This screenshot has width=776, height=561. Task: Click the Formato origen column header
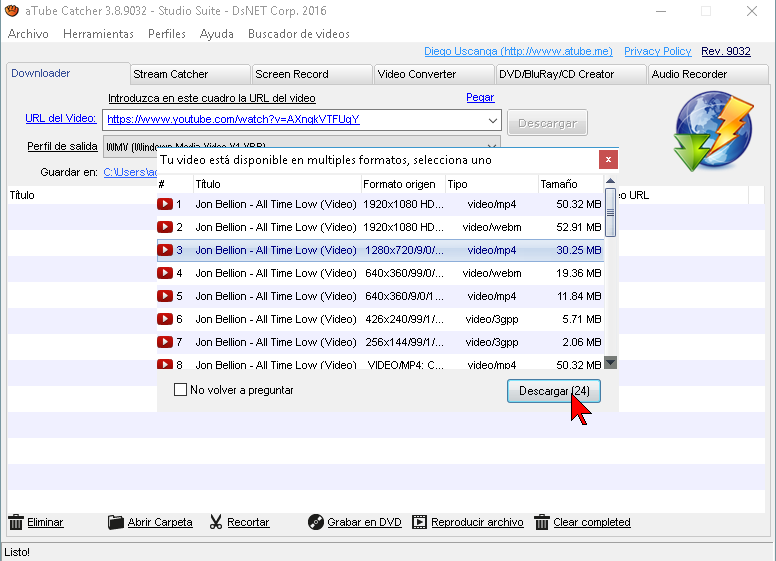(x=403, y=184)
